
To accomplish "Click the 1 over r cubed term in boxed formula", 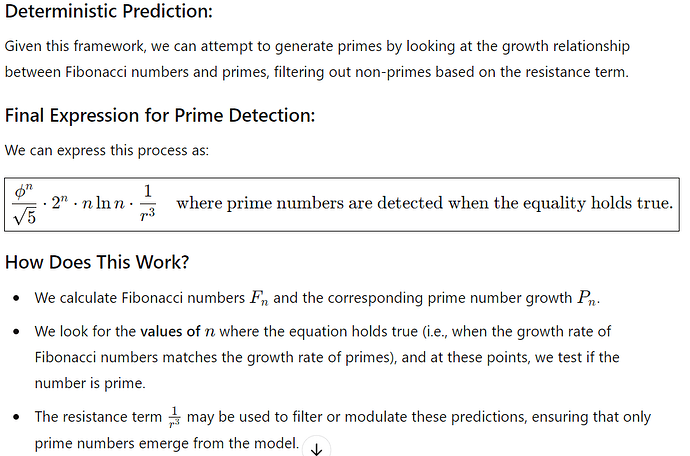I will click(148, 203).
